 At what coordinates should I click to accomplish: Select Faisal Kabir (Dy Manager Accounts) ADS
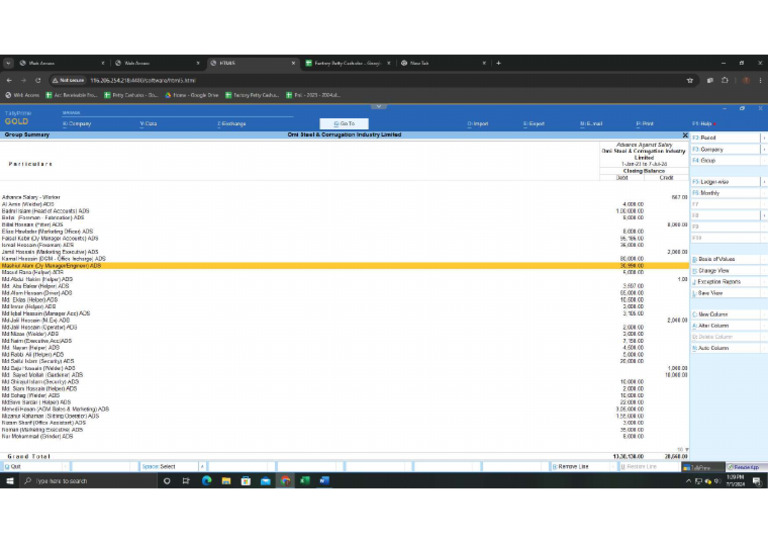pos(344,238)
